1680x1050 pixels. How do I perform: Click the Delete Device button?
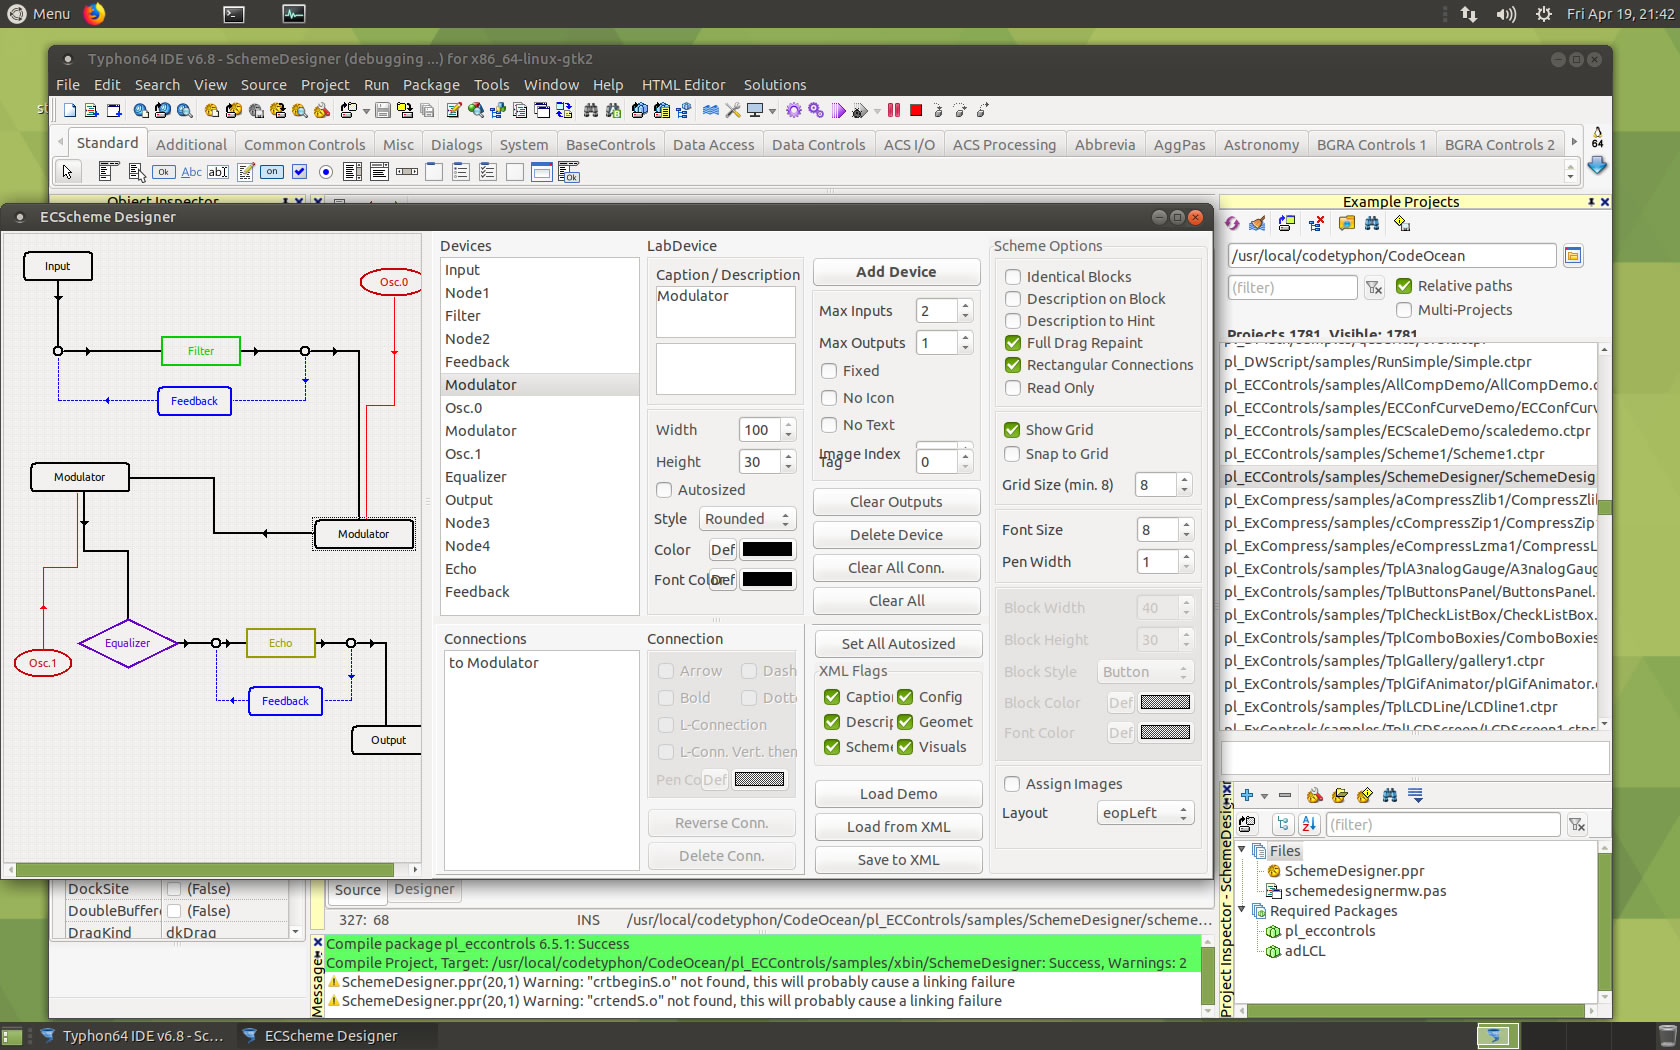[x=896, y=535]
